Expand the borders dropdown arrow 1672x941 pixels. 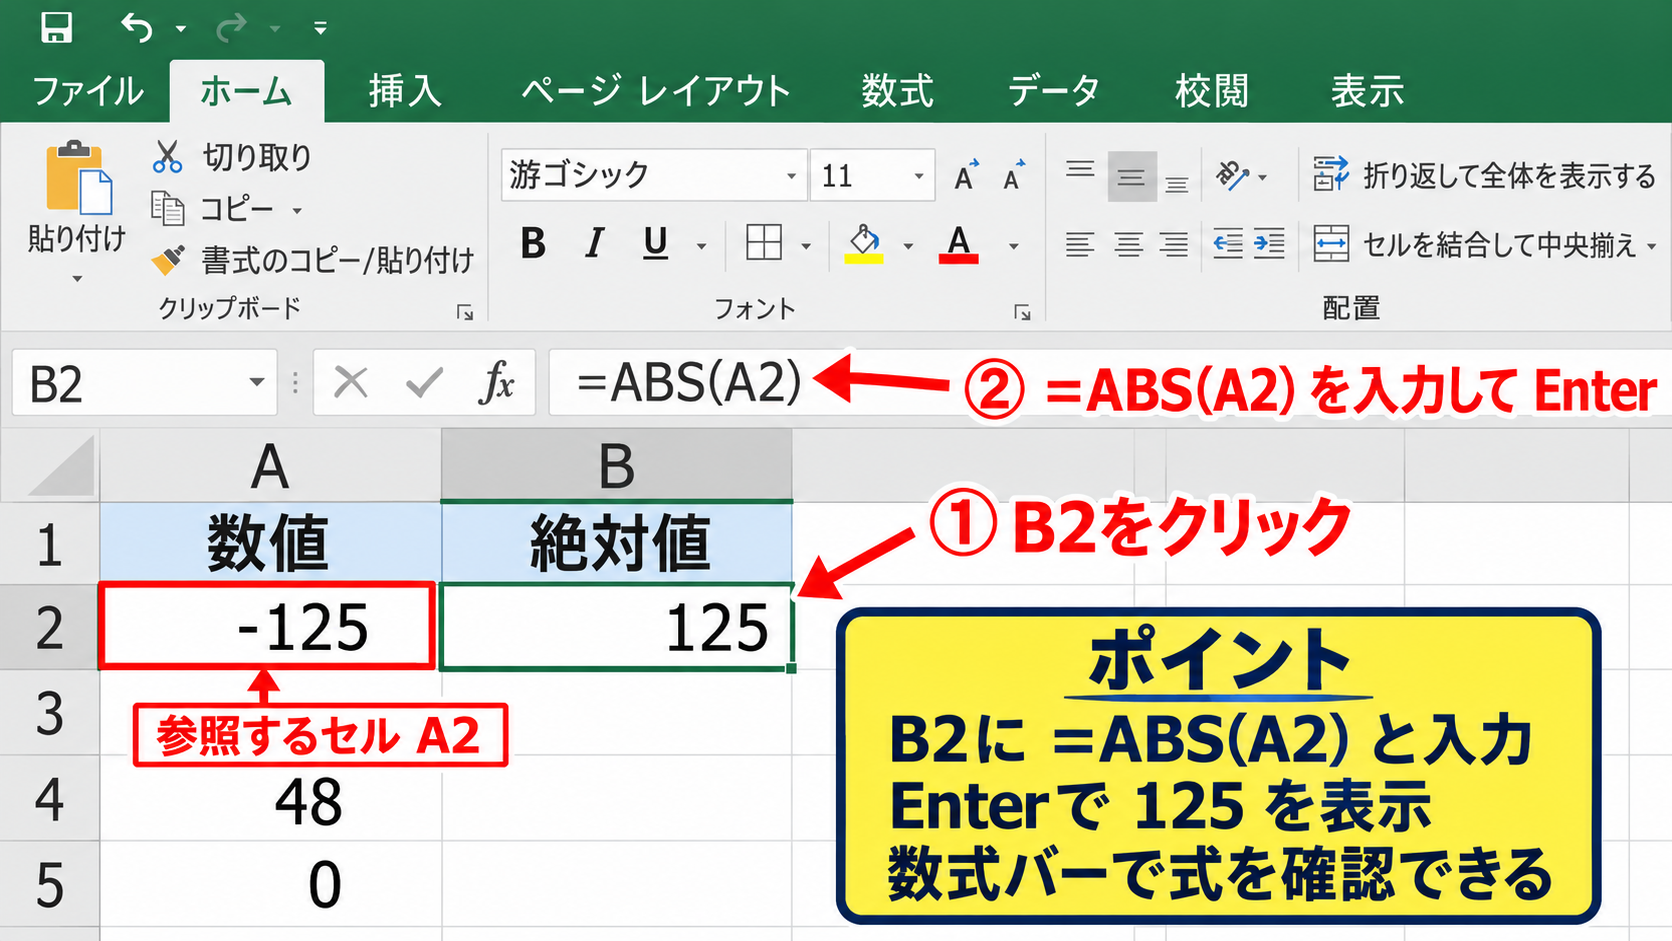[x=806, y=246]
